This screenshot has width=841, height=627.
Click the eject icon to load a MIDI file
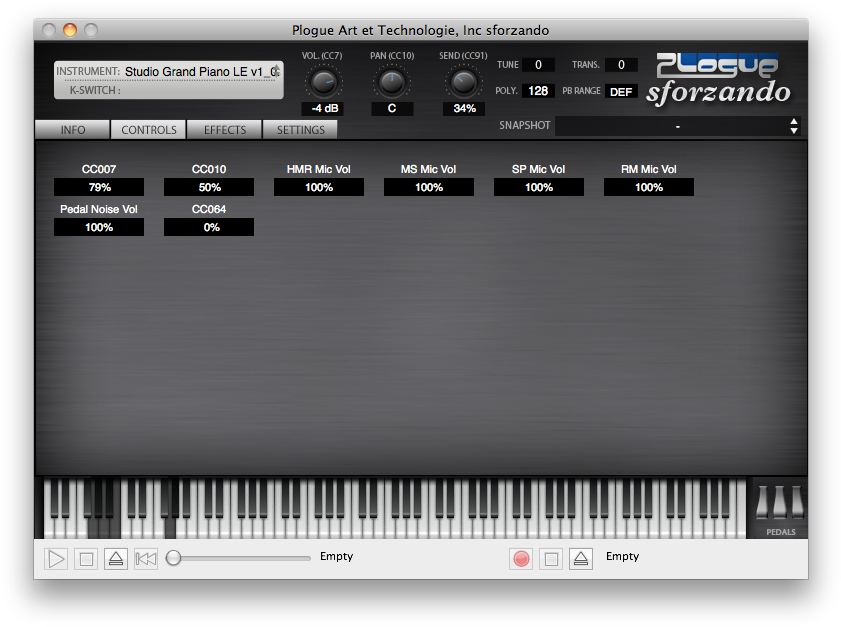tap(116, 559)
